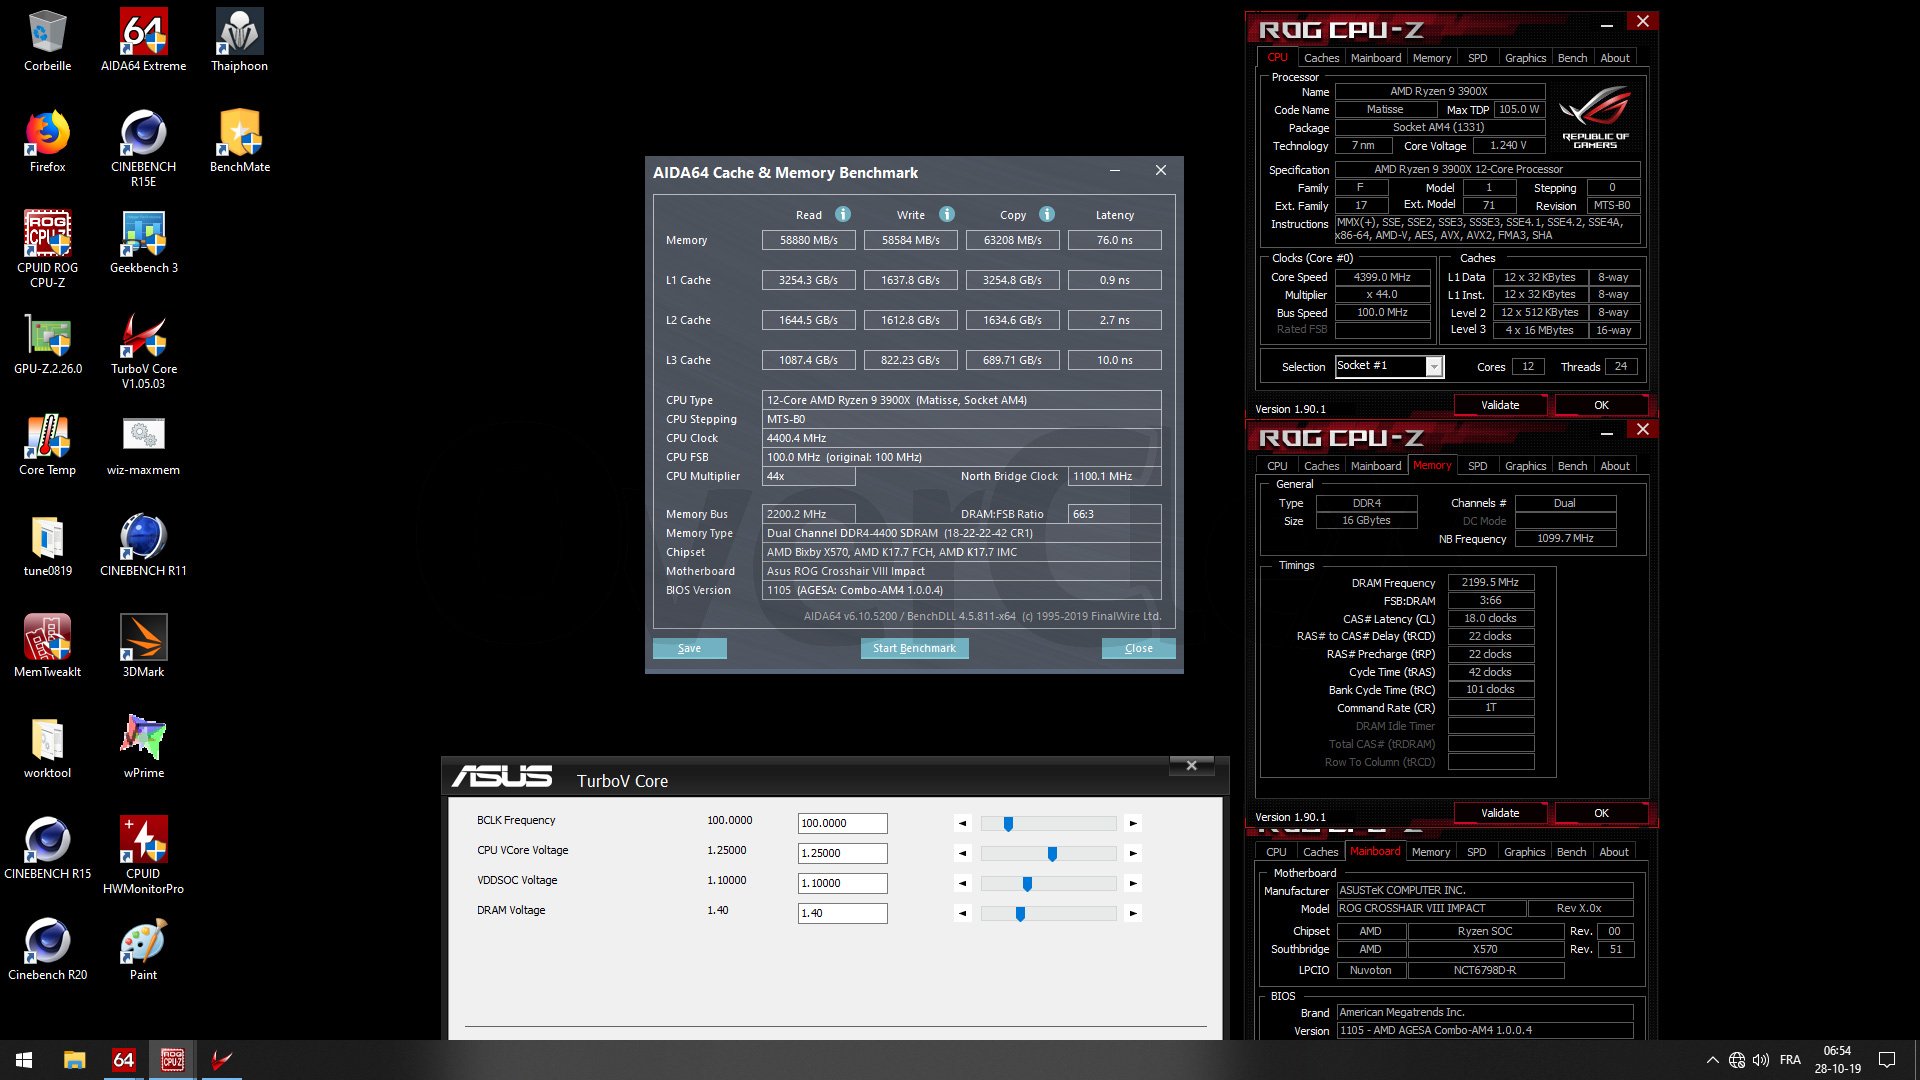1920x1080 pixels.
Task: Click OK in the top CPU-Z window
Action: pyautogui.click(x=1601, y=405)
